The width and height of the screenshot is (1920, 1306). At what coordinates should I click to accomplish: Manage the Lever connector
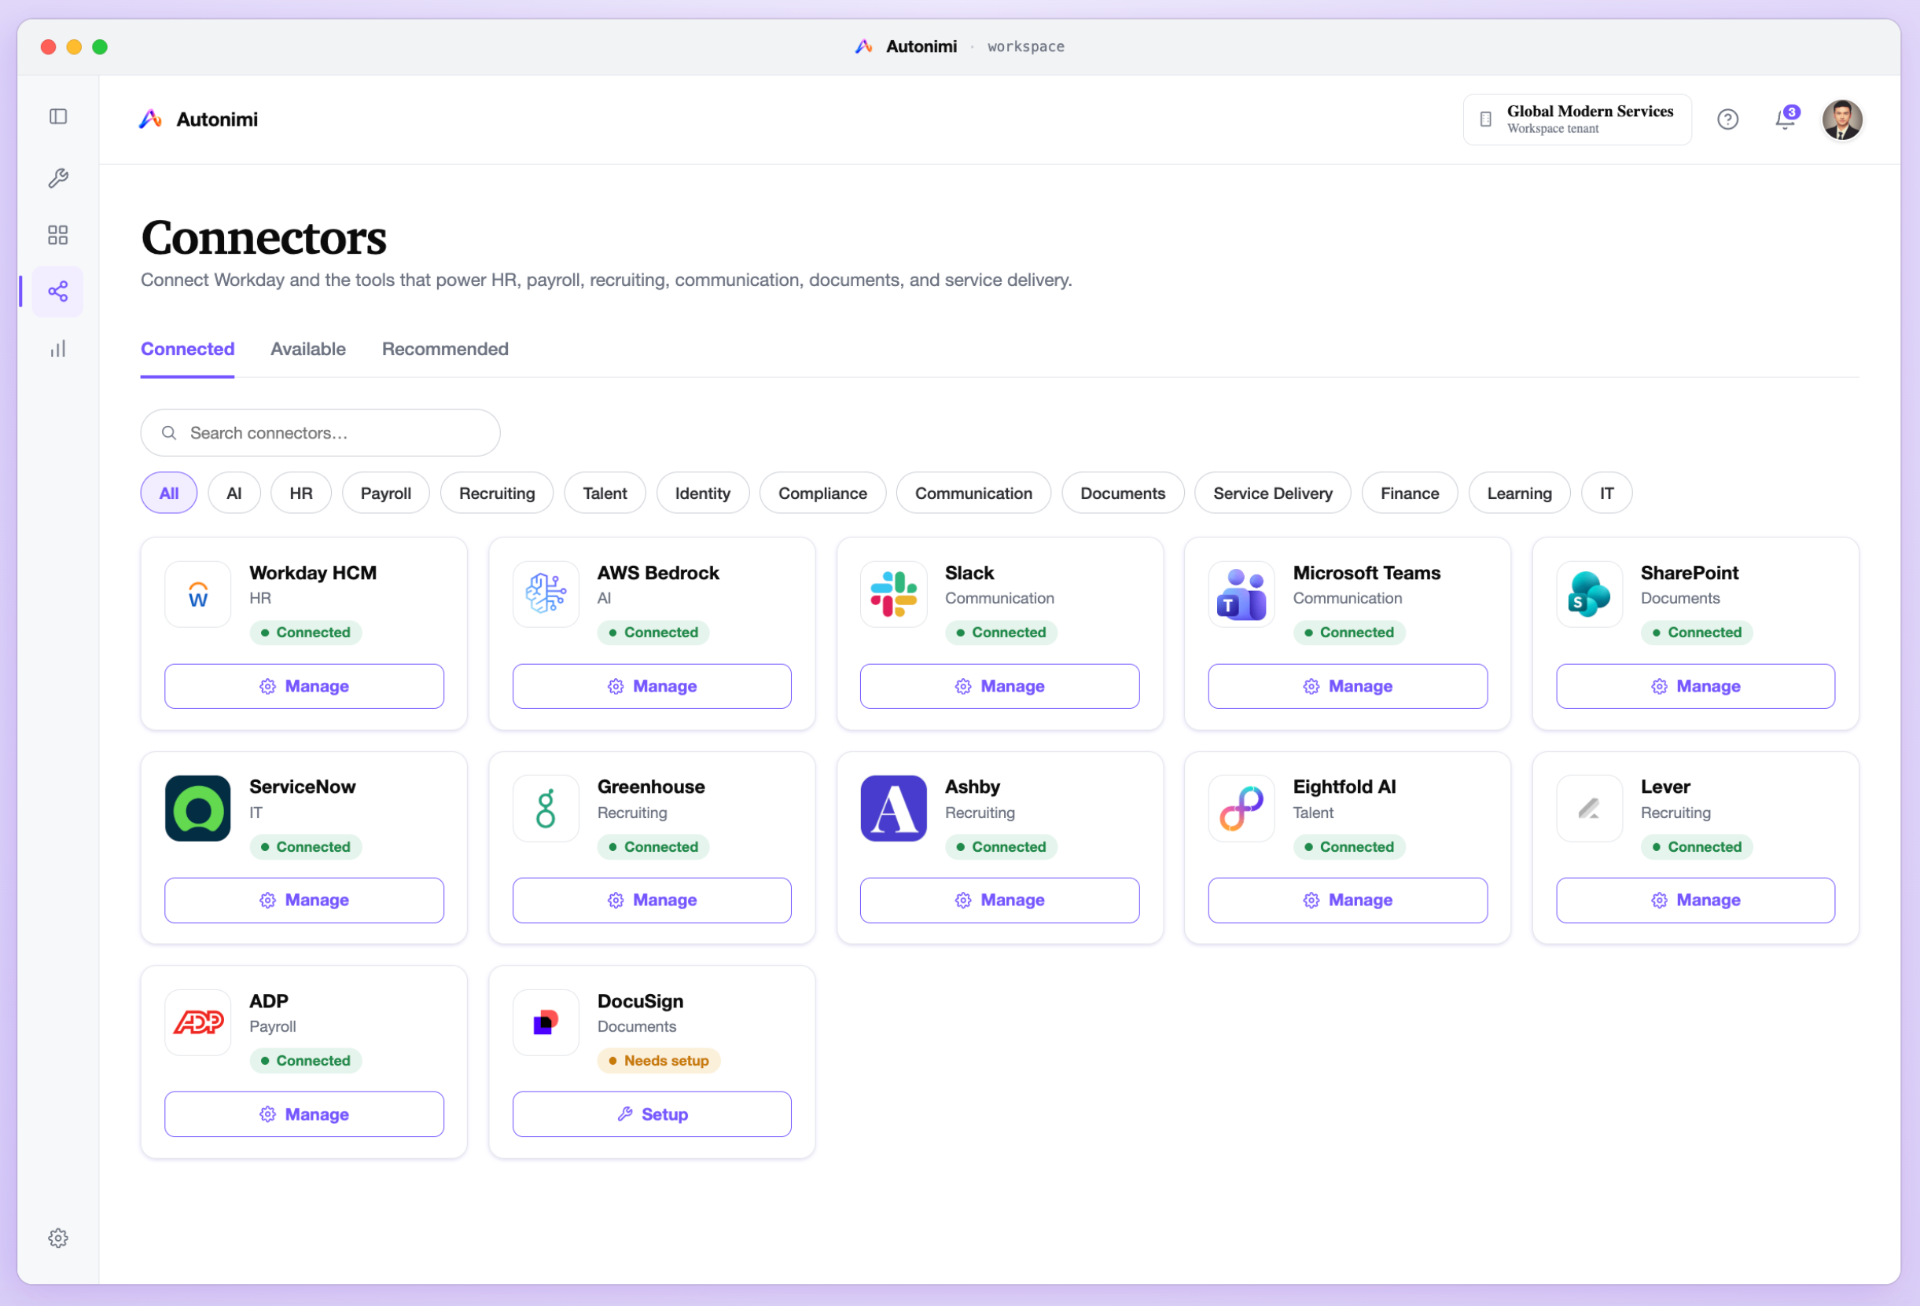[x=1696, y=900]
